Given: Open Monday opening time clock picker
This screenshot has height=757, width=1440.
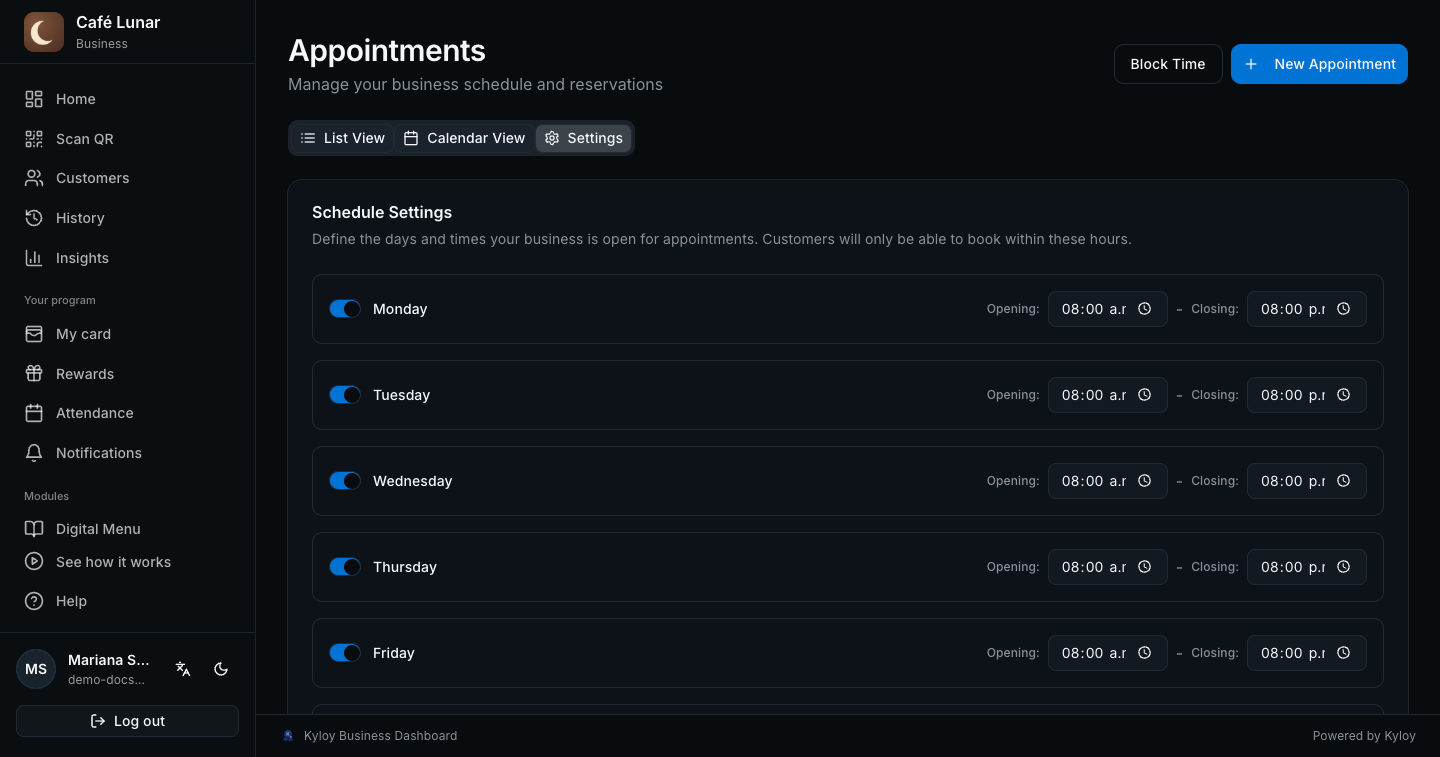Looking at the screenshot, I should coord(1145,309).
